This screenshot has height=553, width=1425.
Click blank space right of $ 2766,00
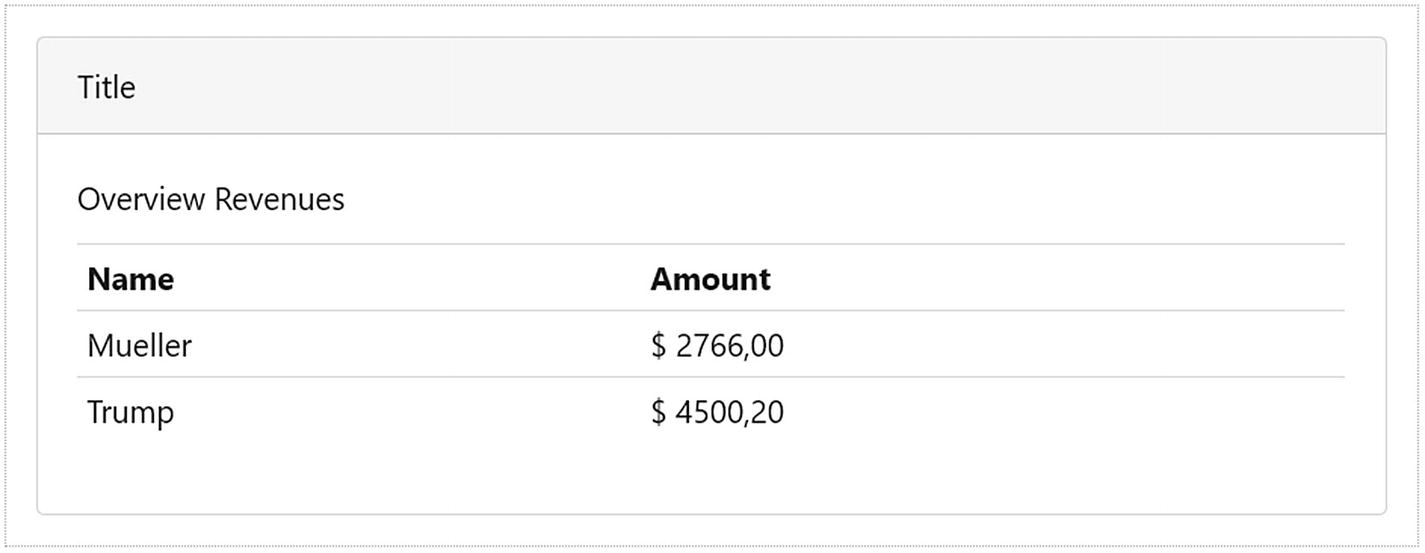(1050, 346)
